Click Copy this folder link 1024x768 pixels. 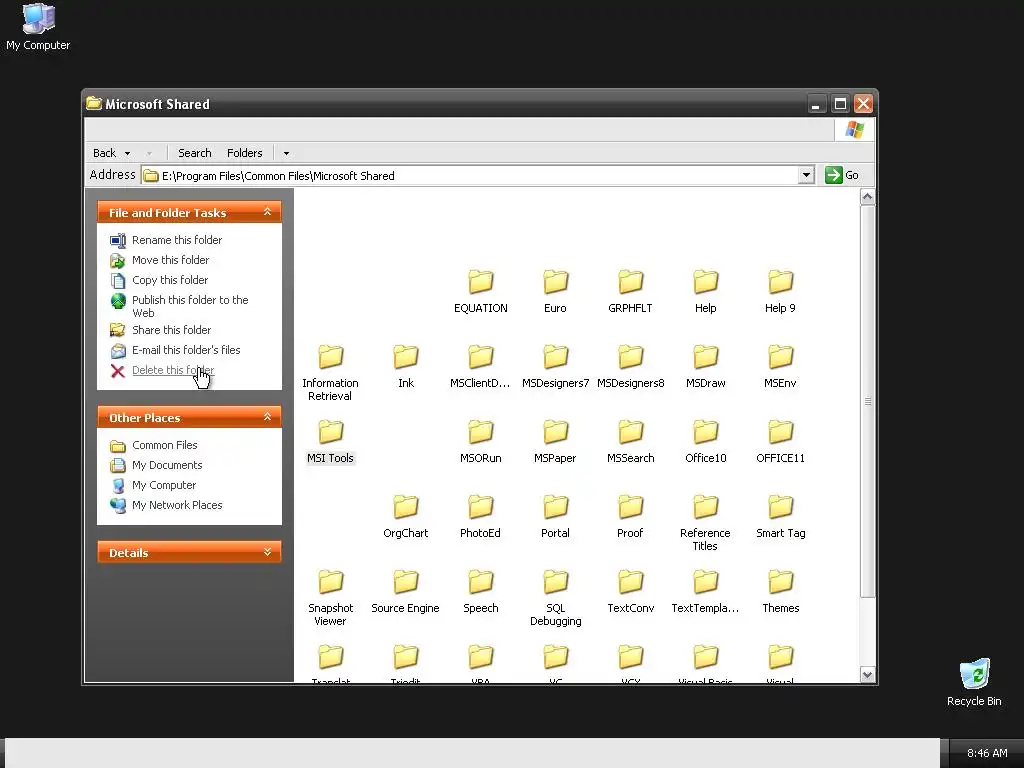coord(170,280)
